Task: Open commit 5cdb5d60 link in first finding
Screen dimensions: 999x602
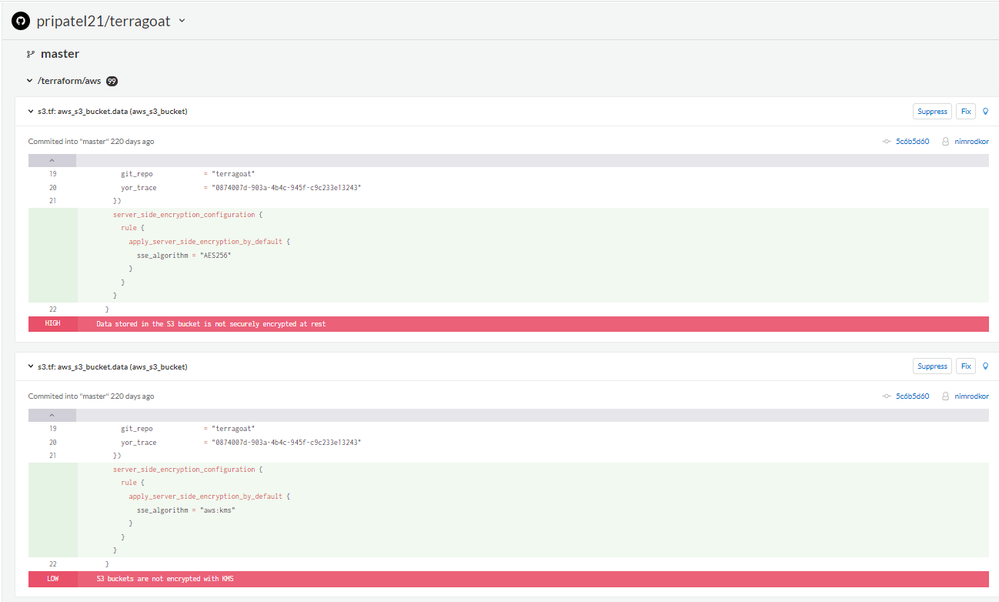Action: click(911, 142)
